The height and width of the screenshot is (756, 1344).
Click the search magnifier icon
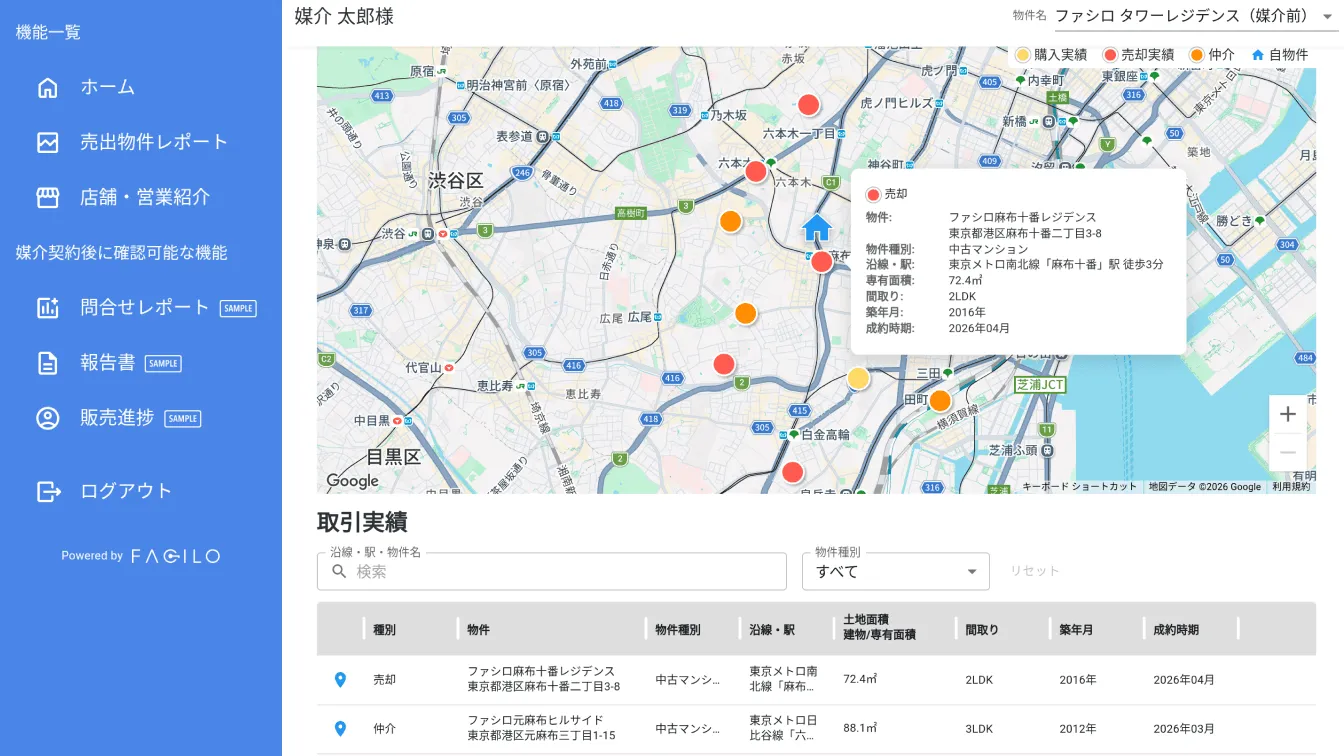click(339, 571)
